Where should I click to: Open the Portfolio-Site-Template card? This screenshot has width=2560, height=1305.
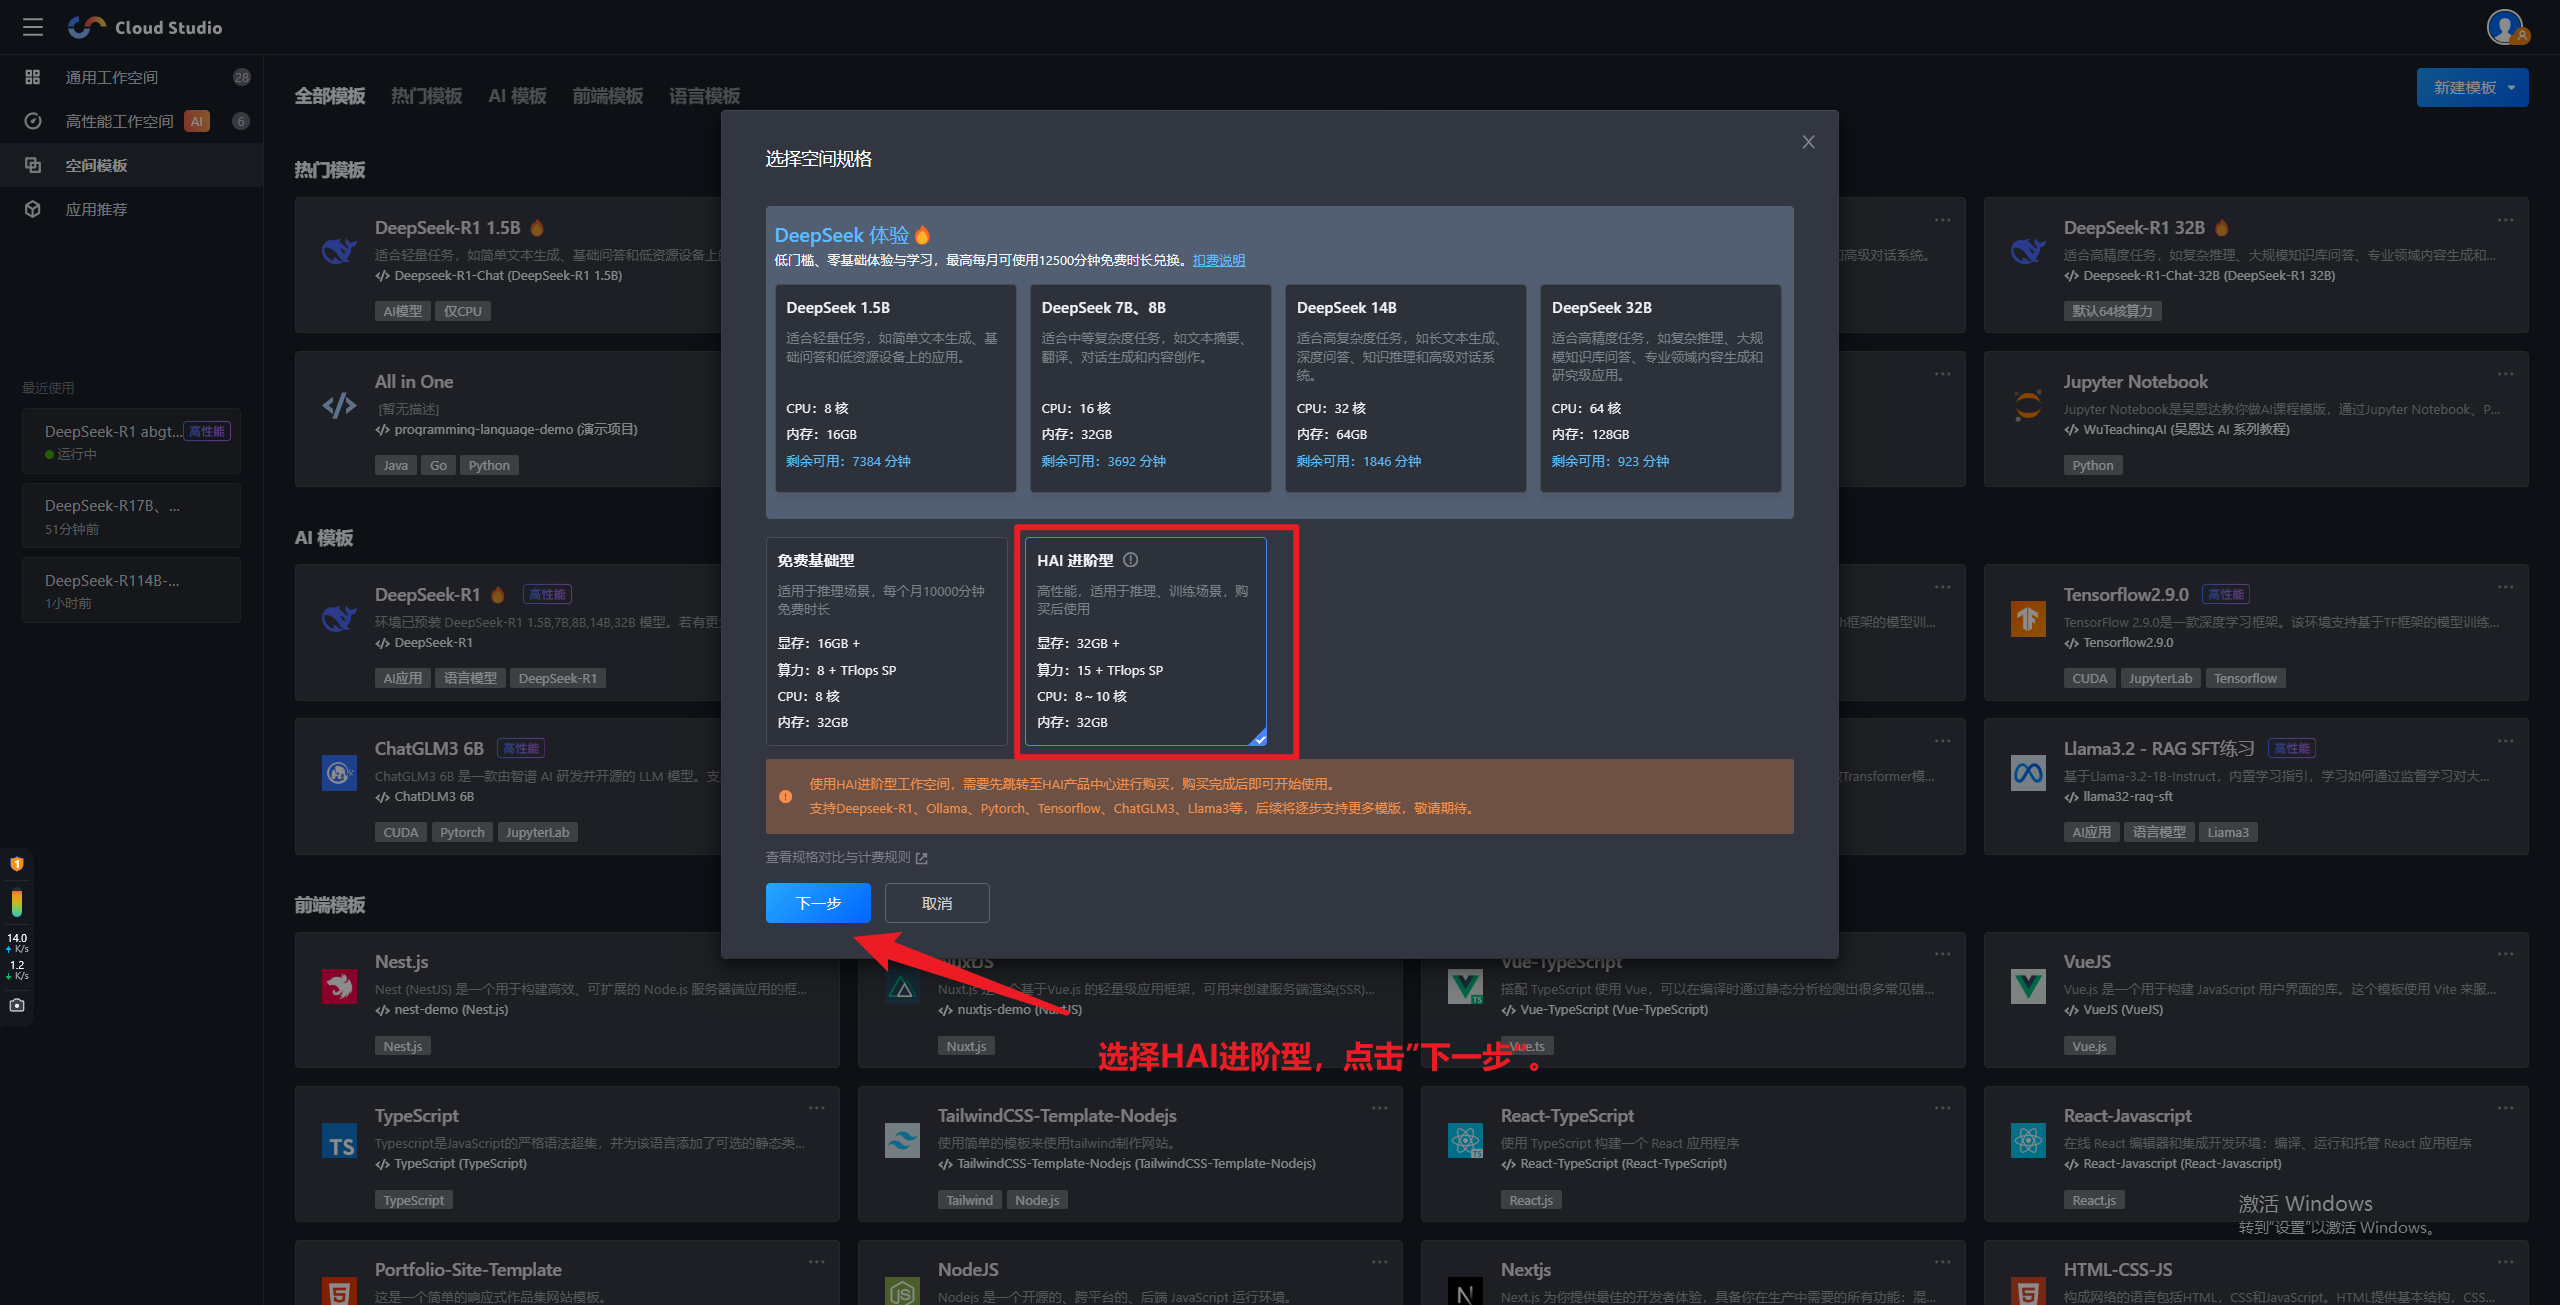pyautogui.click(x=567, y=1273)
